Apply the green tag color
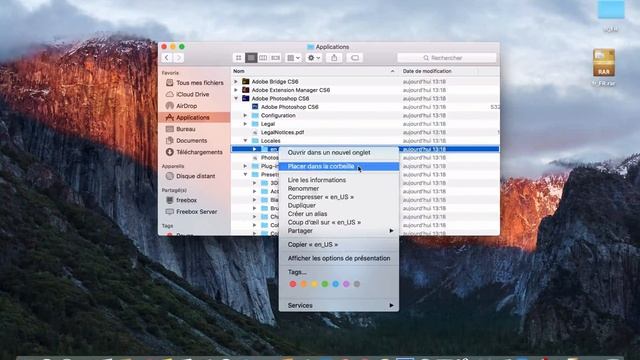The width and height of the screenshot is (640, 360). tap(325, 284)
